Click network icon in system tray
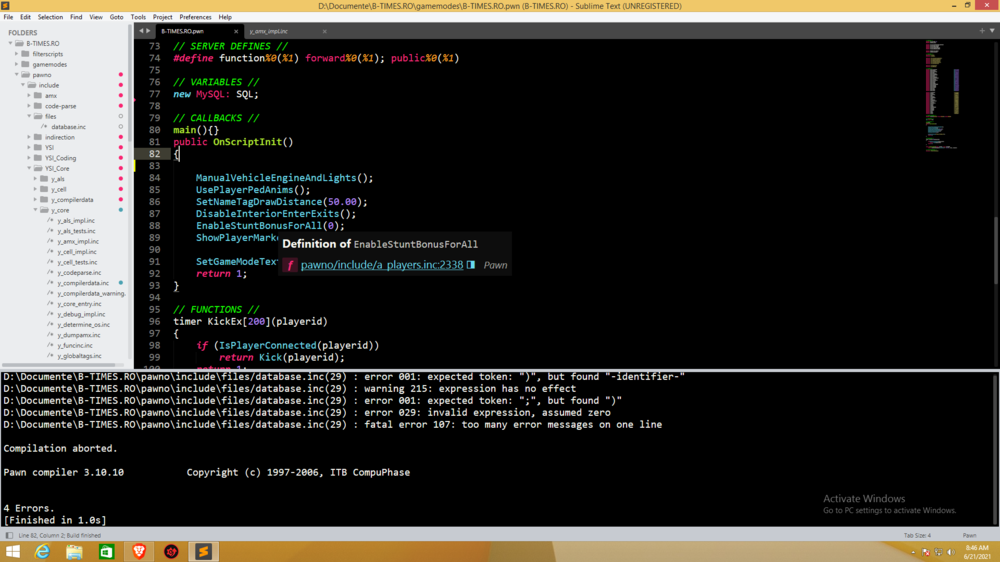 [x=938, y=552]
